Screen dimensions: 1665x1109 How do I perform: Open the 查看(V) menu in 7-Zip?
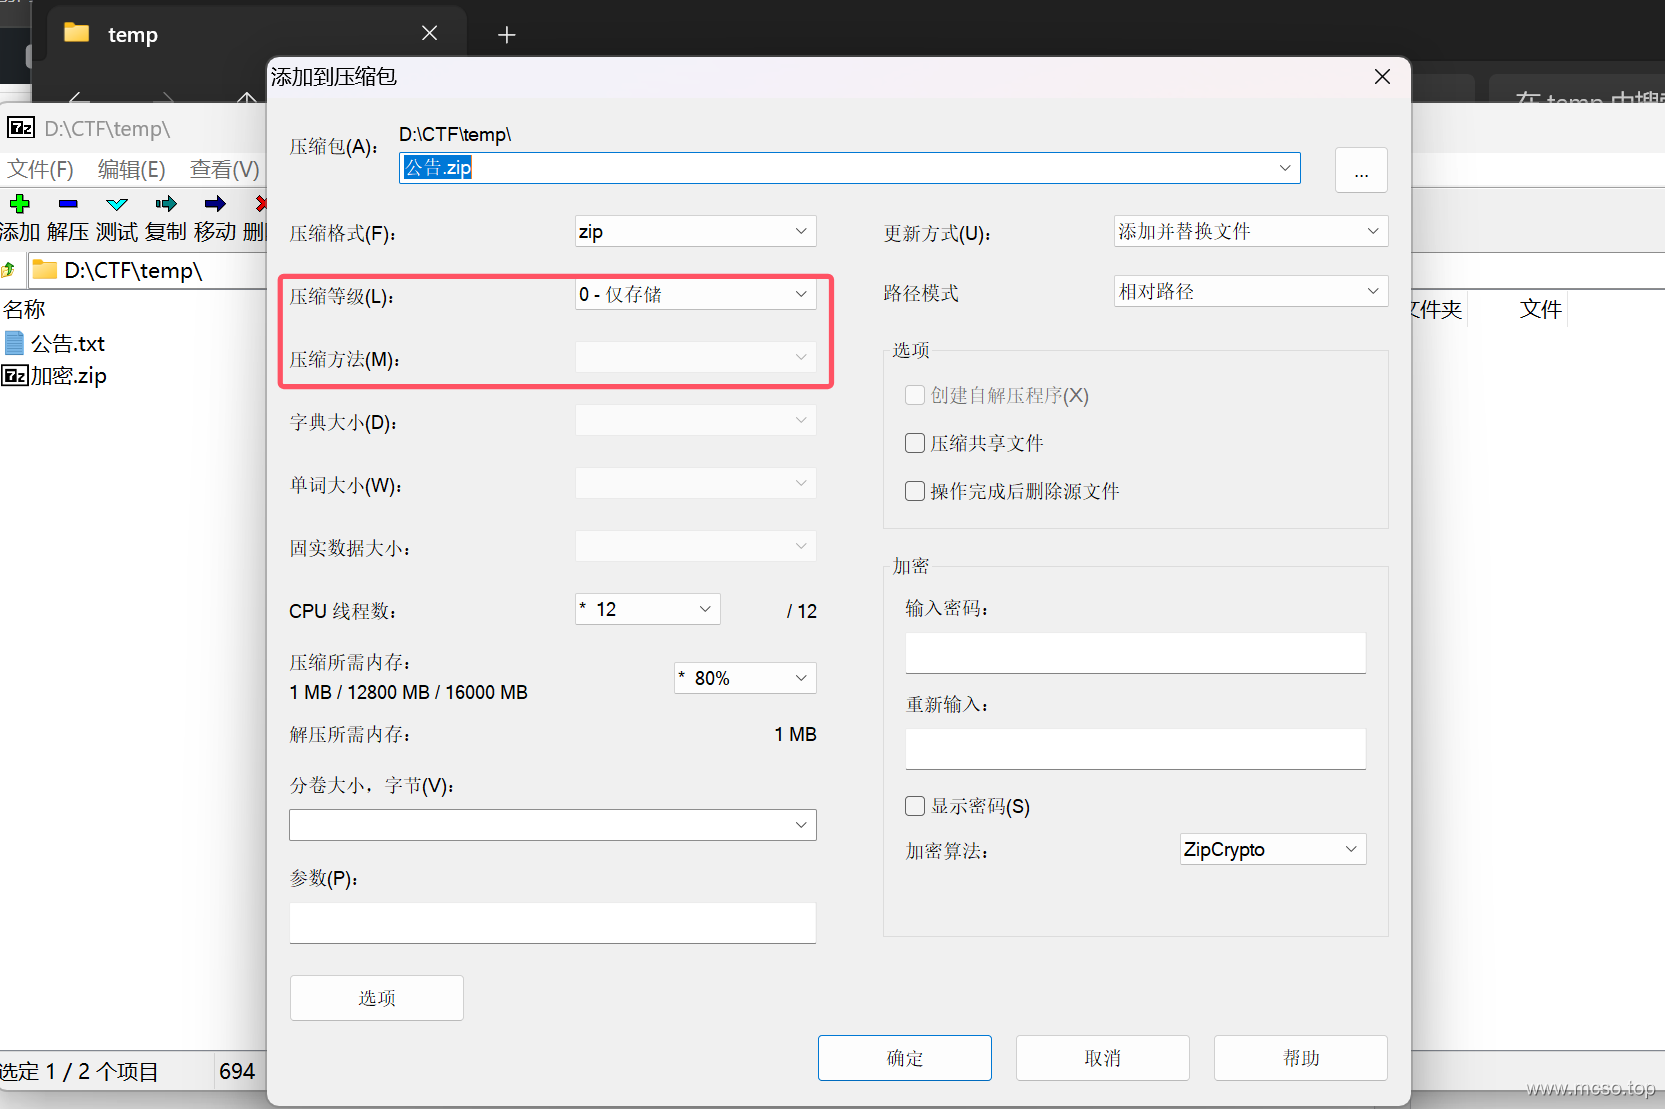tap(225, 169)
